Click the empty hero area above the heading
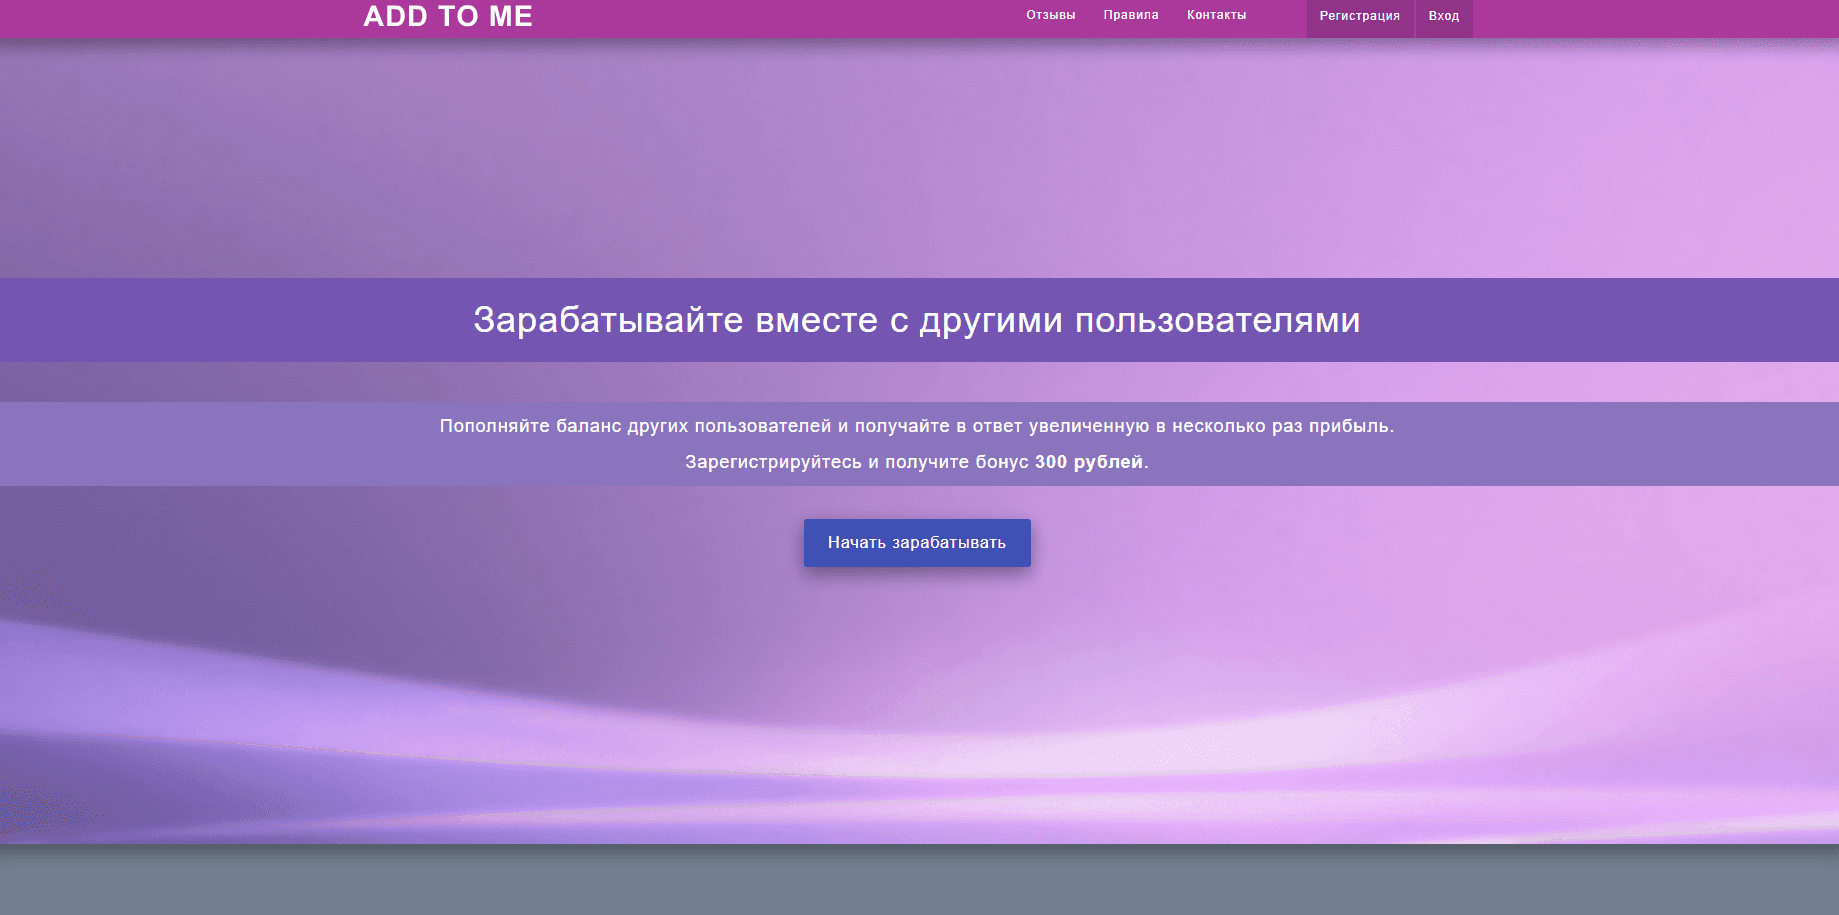 coord(919,160)
